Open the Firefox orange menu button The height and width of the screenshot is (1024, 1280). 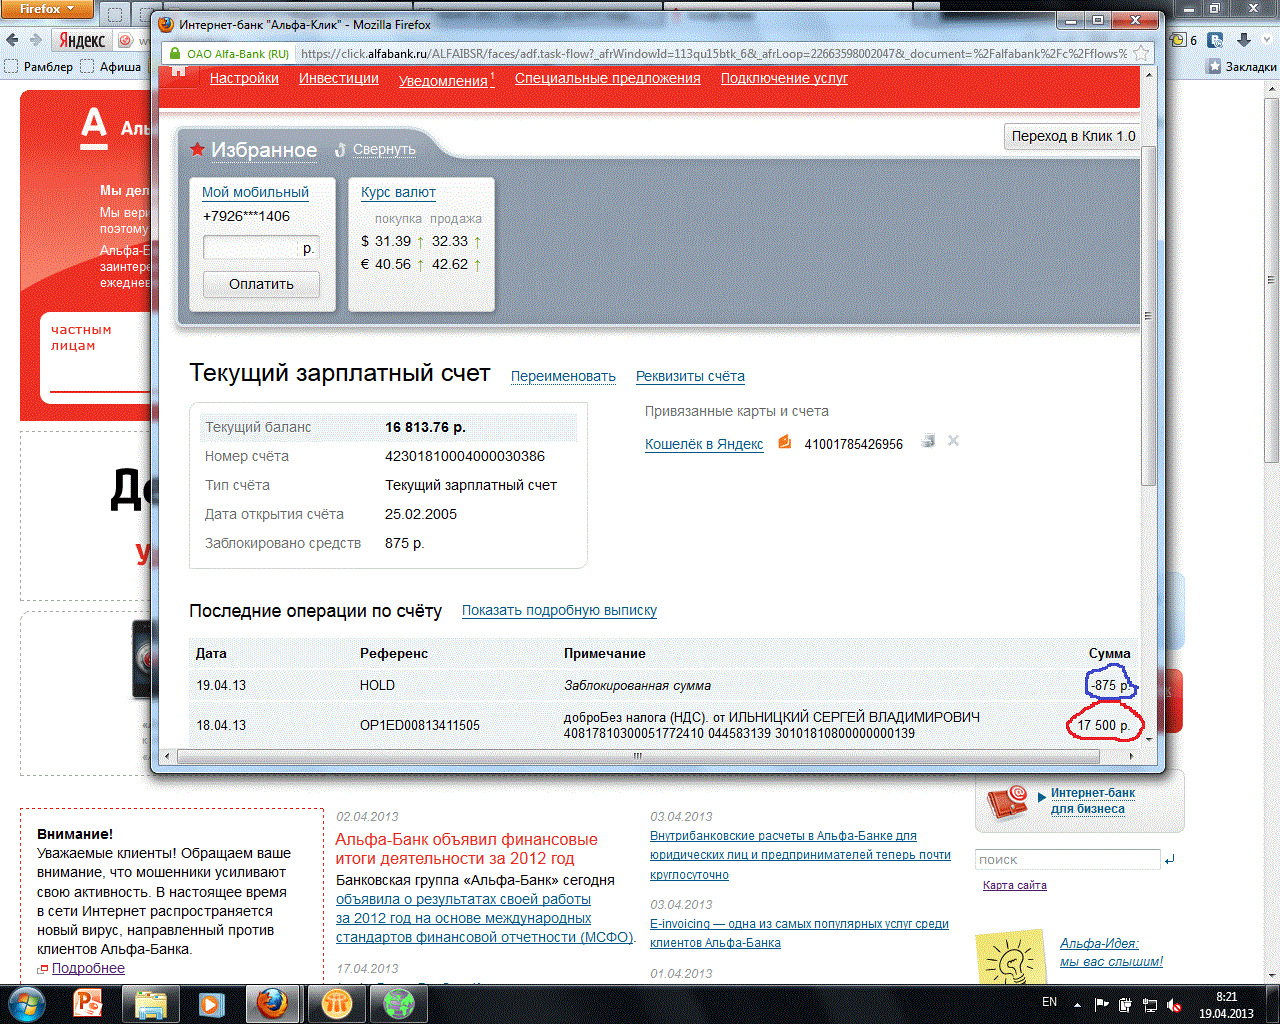pyautogui.click(x=46, y=9)
